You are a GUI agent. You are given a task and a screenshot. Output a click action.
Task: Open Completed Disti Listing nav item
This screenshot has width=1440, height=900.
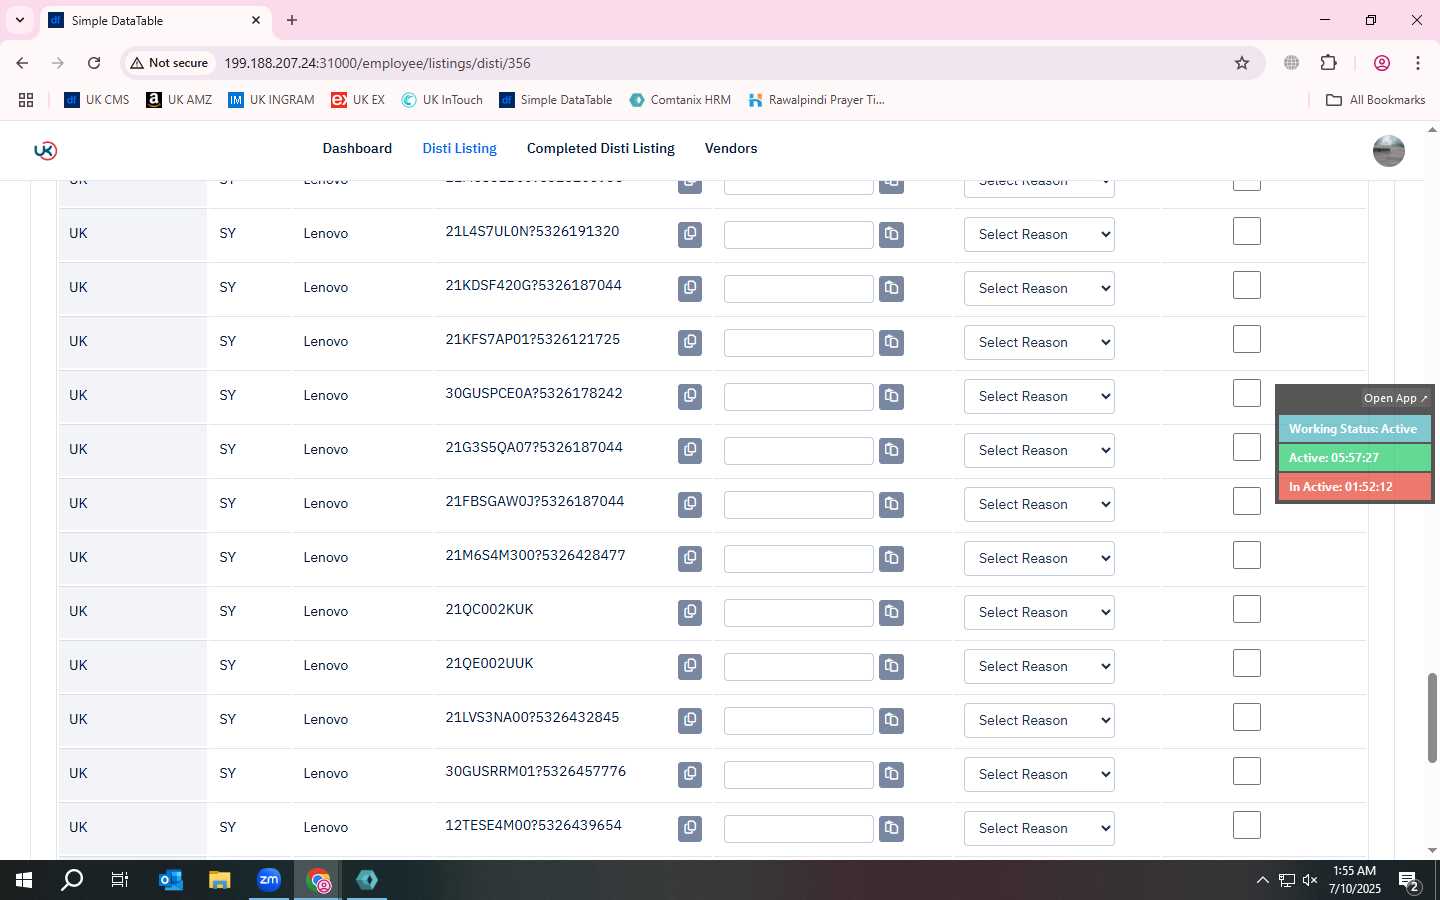(601, 148)
